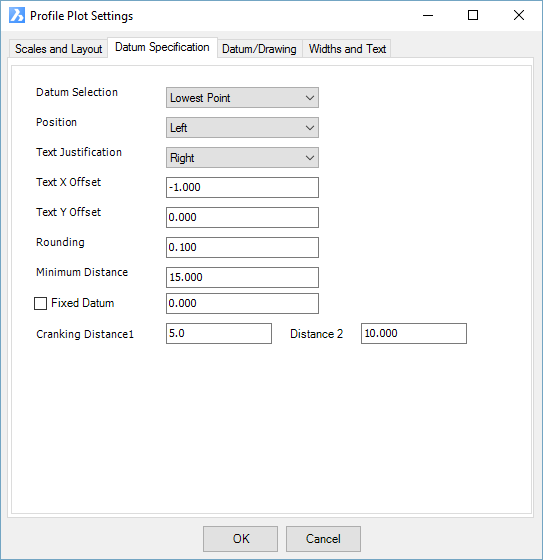Click the BricsCAD app icon in title bar

17,15
